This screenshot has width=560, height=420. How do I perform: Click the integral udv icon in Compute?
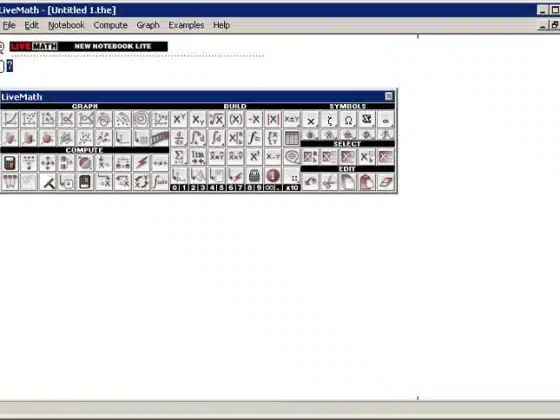[x=160, y=182]
